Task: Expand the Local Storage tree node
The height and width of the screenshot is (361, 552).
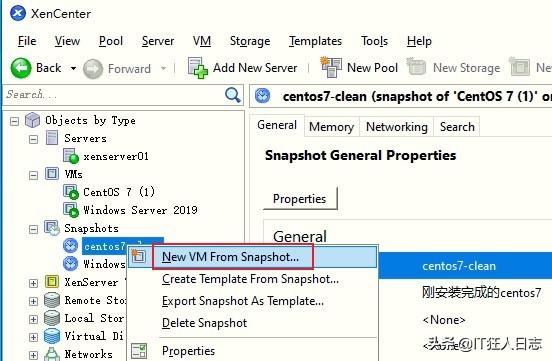Action: 33,319
